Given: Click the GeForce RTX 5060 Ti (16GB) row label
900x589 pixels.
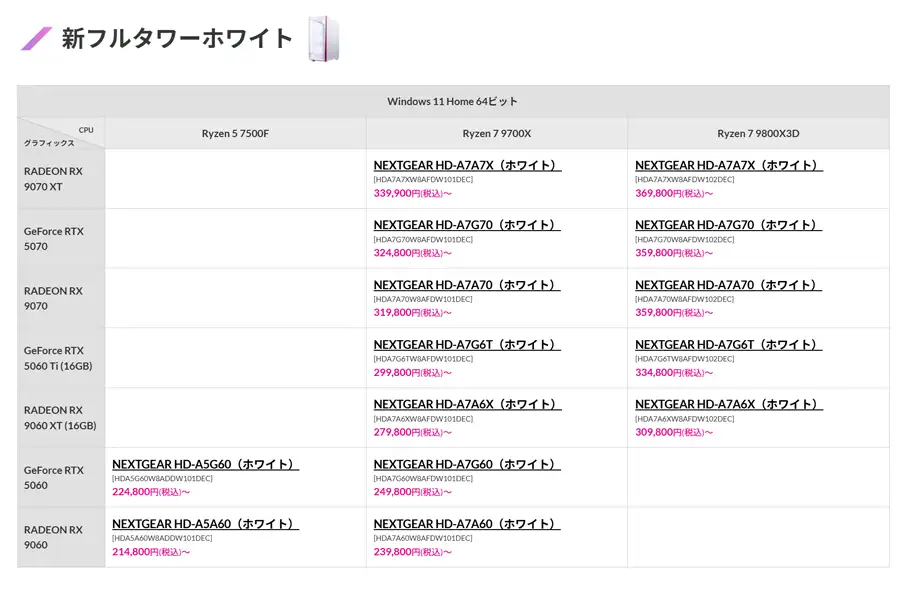Looking at the screenshot, I should click(x=58, y=358).
